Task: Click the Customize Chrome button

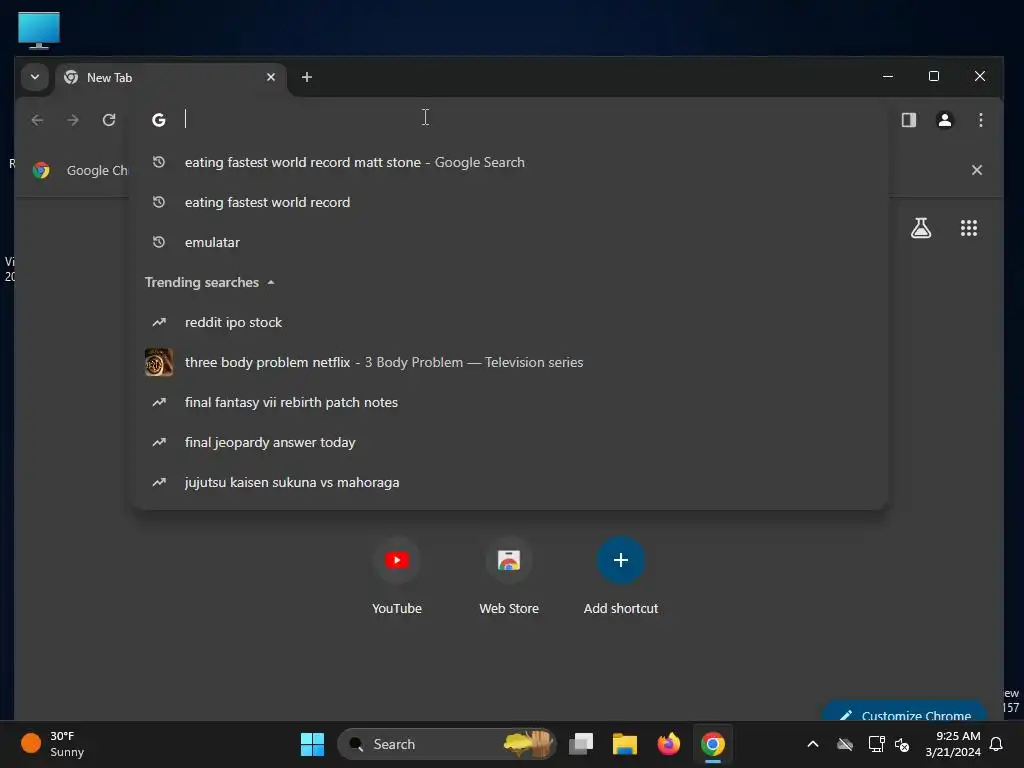Action: (904, 712)
